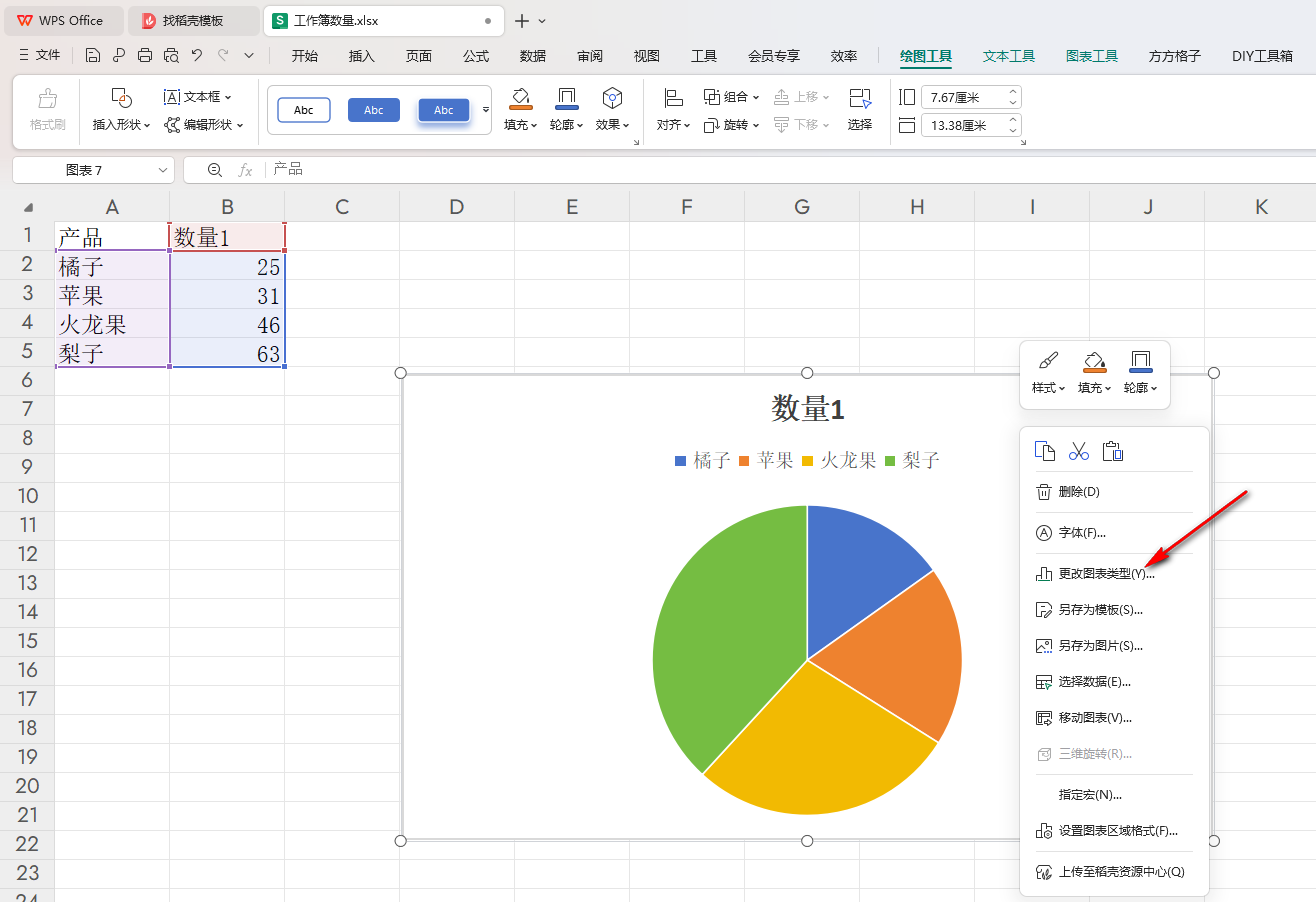Choose 指定宏(N) in context menu
The image size is (1316, 902).
click(1114, 795)
